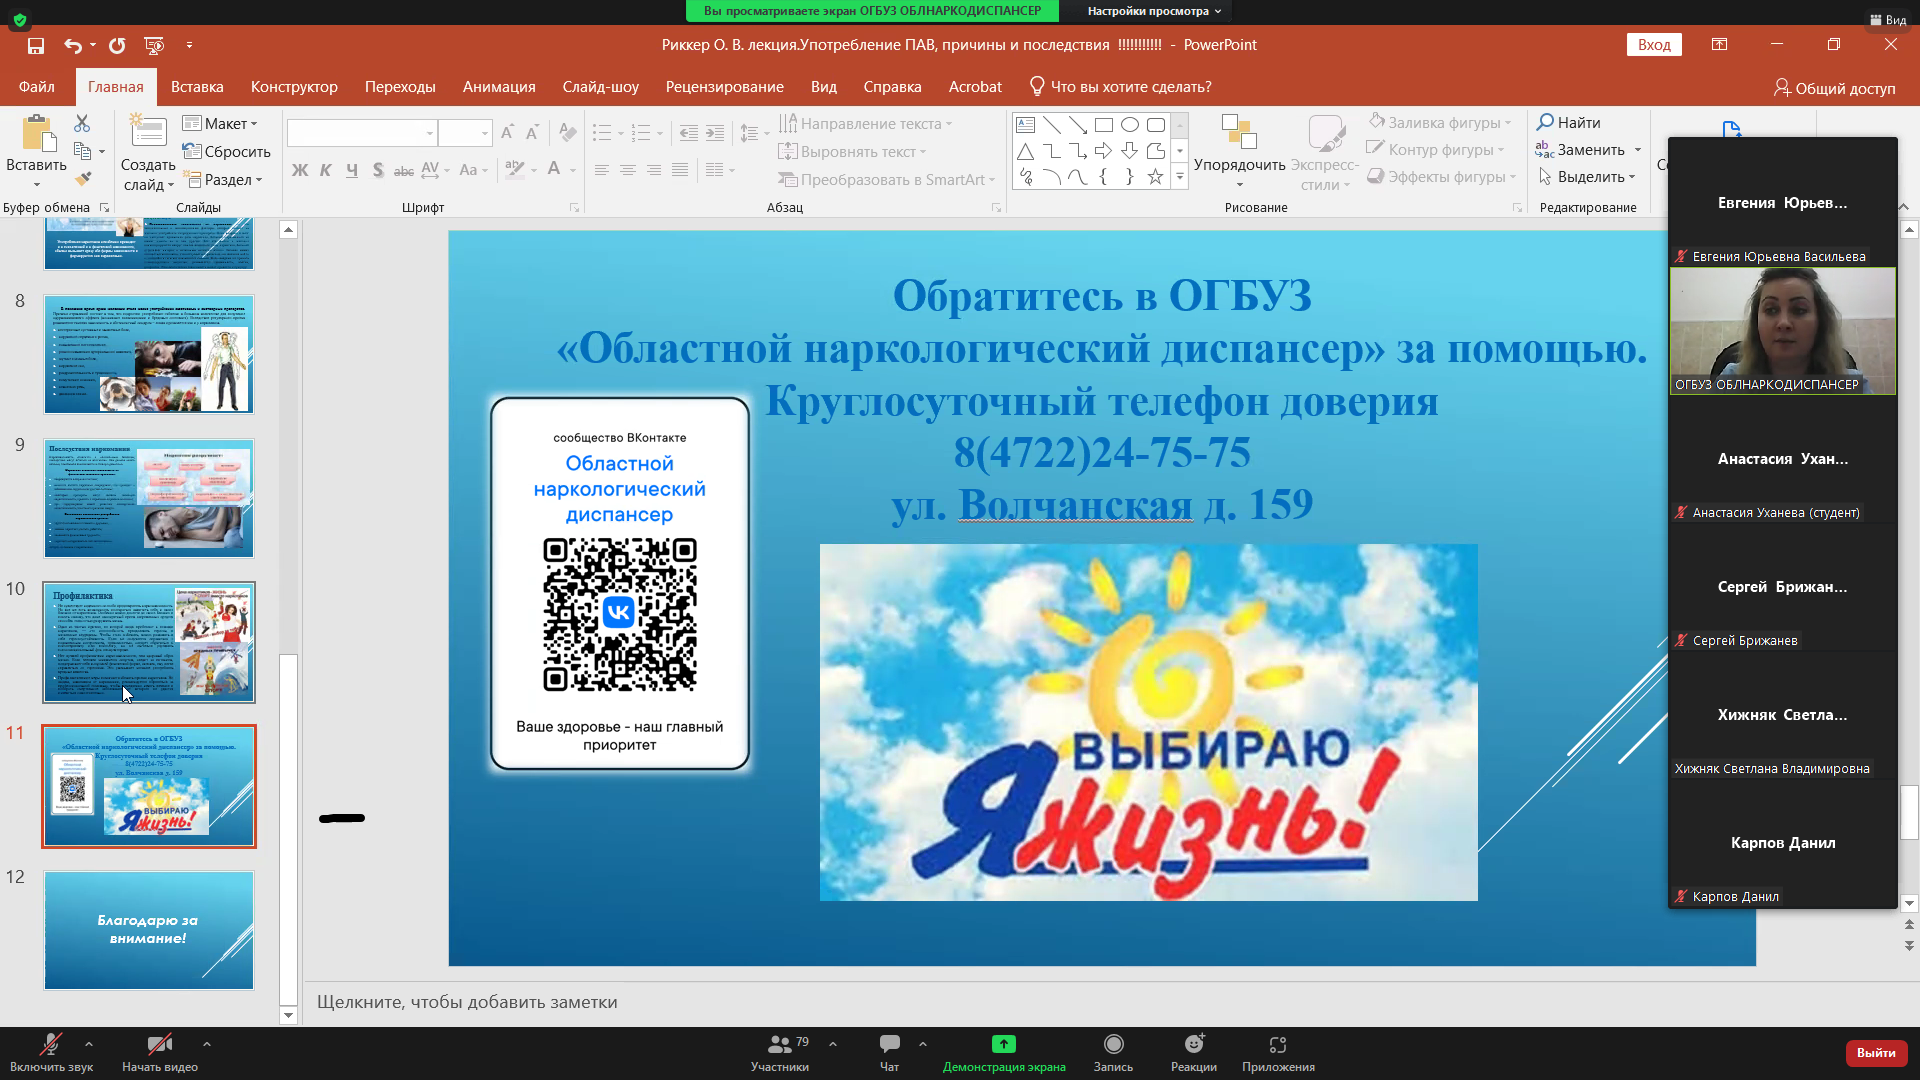Create a new slide icon
The image size is (1920, 1080).
[148, 132]
